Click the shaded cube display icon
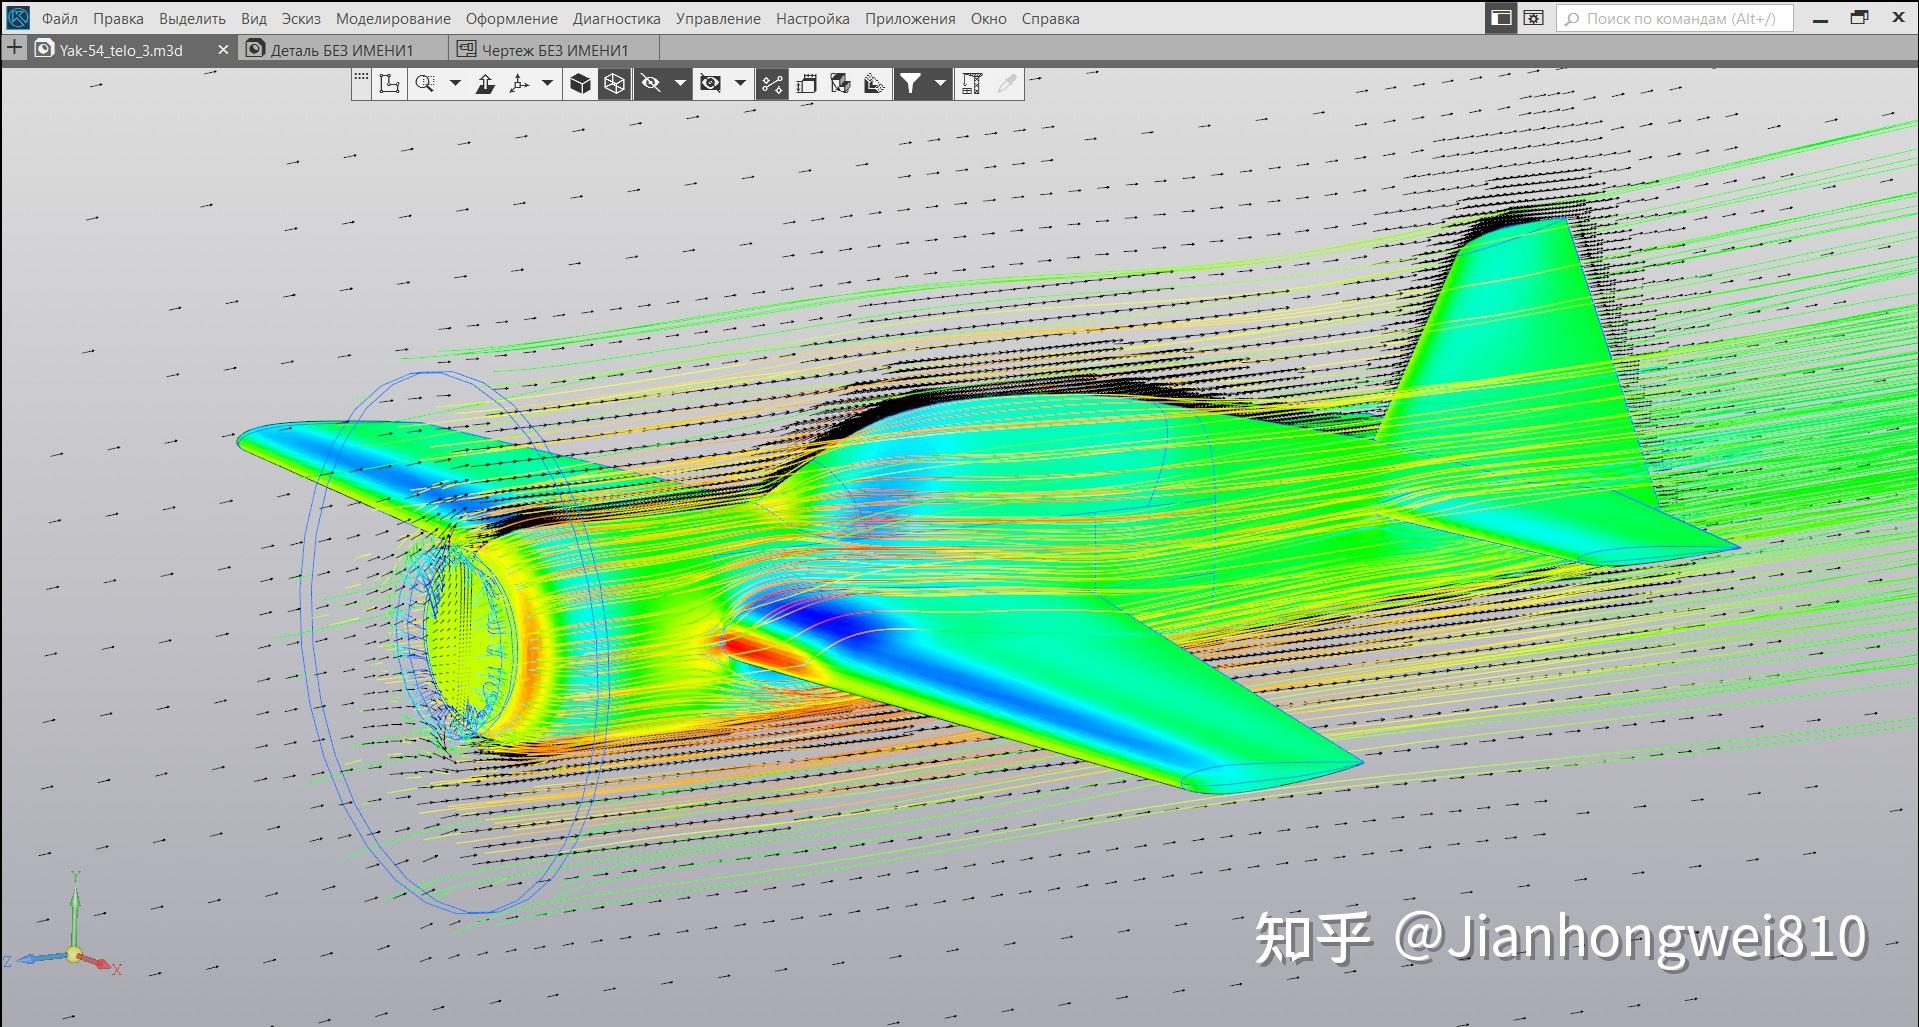1919x1027 pixels. (580, 85)
